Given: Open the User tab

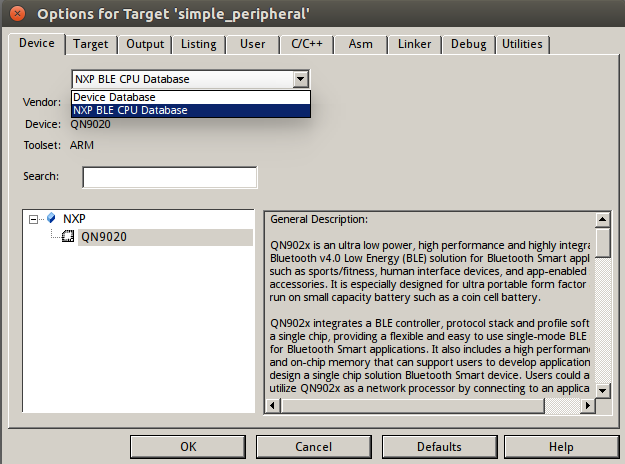Looking at the screenshot, I should tap(253, 44).
